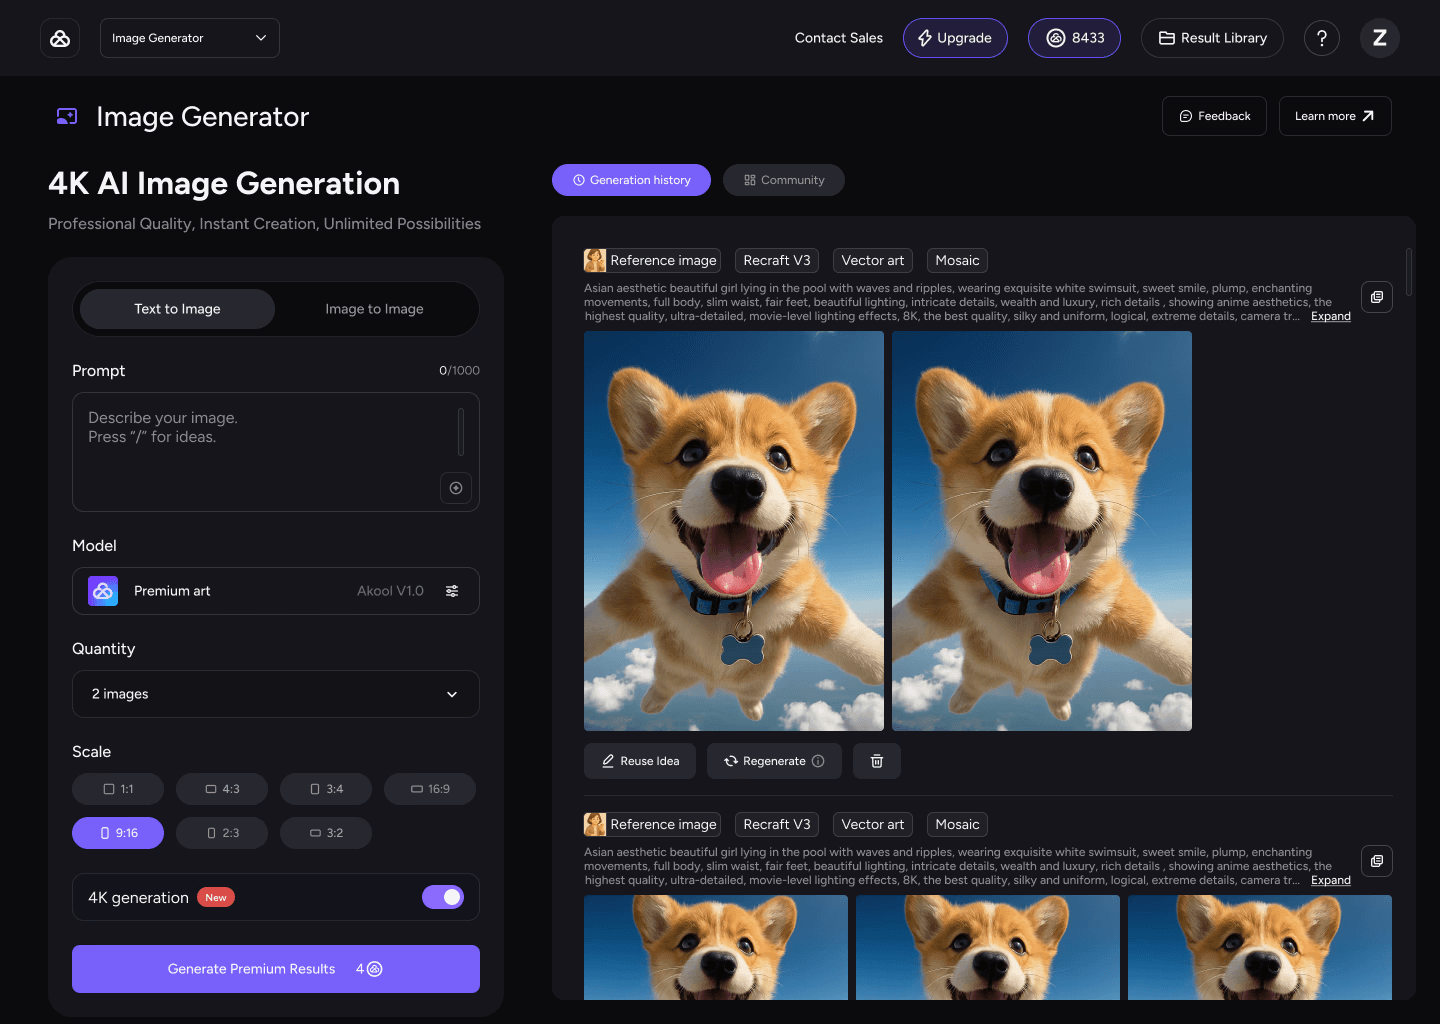
Task: Click the history panel scrollbar
Action: [1409, 272]
